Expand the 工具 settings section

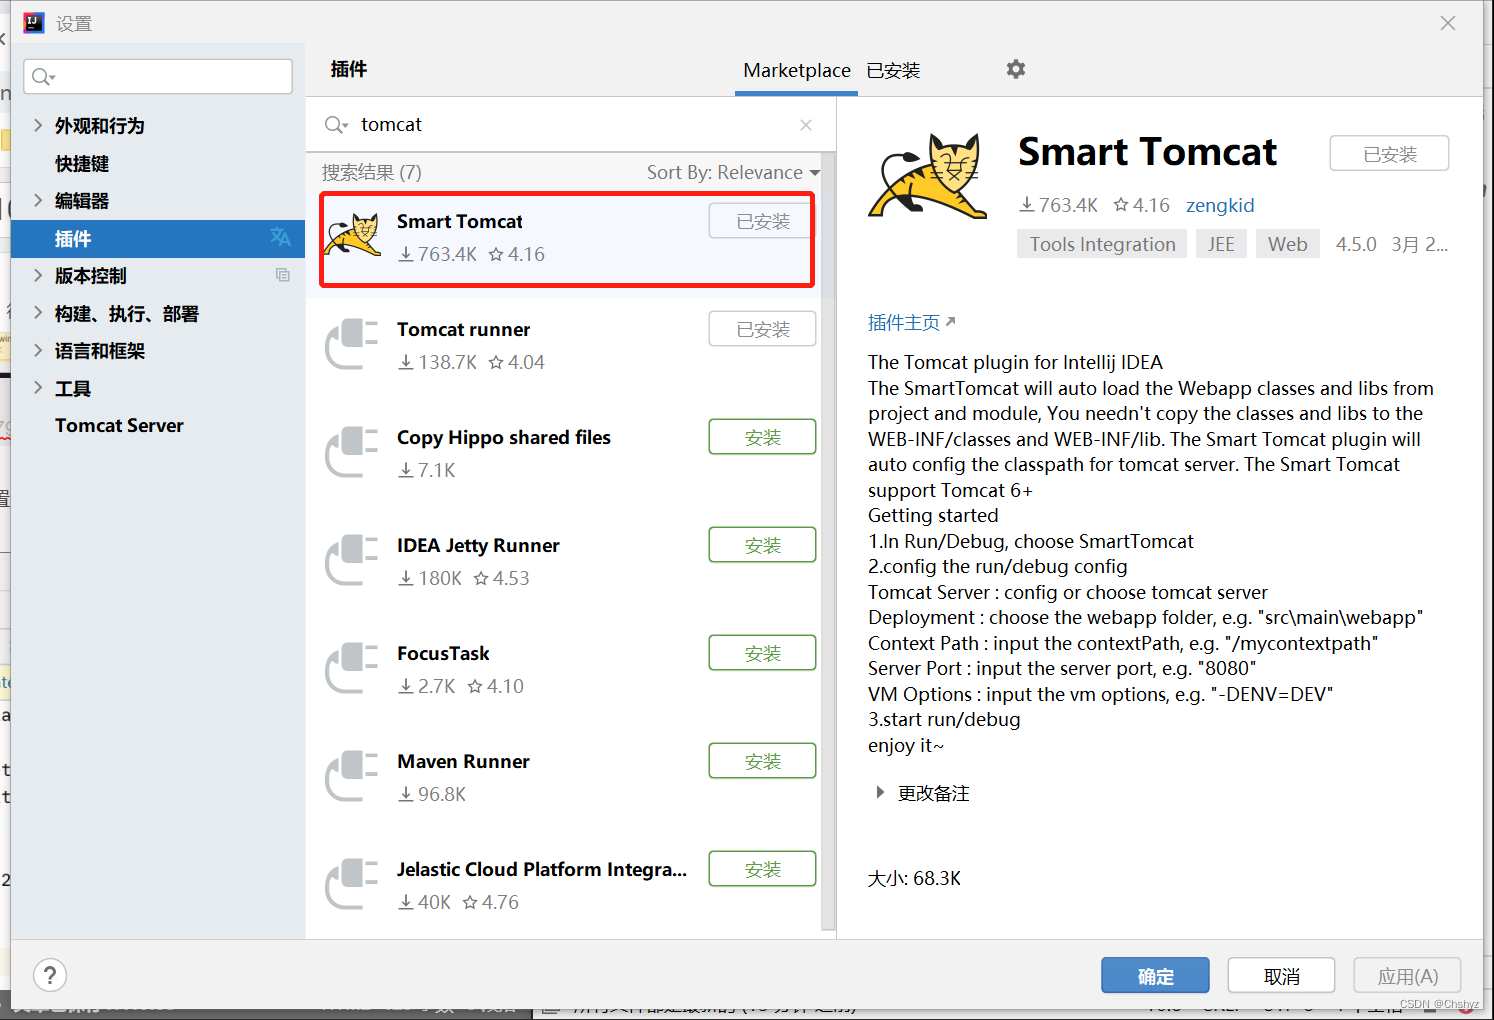pos(38,388)
